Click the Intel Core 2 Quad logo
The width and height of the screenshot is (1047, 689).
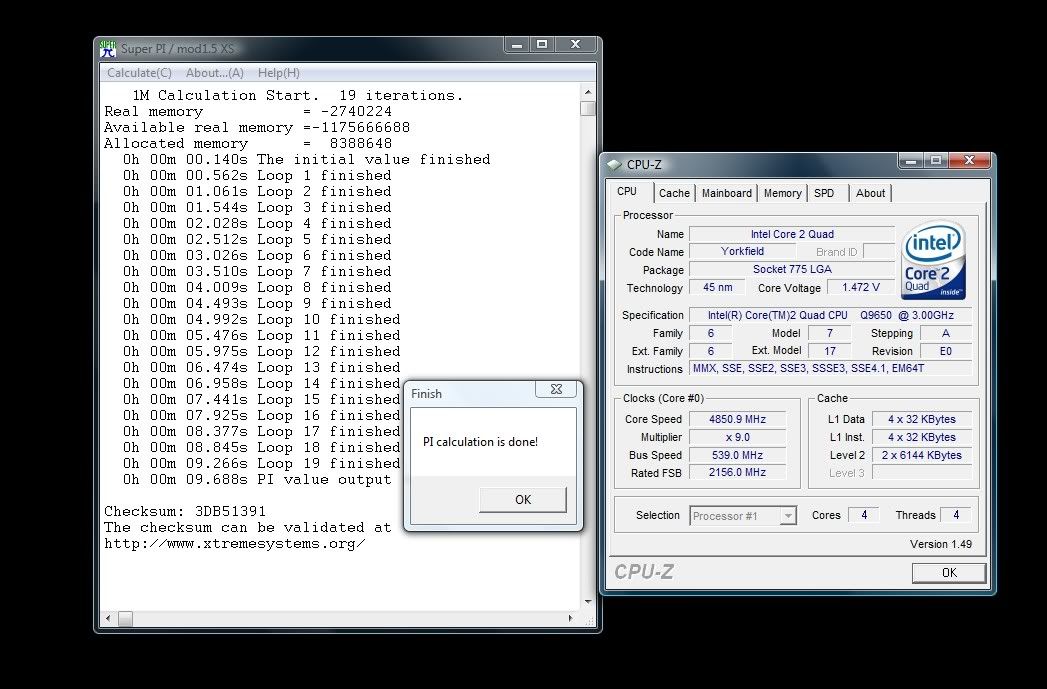(x=933, y=260)
